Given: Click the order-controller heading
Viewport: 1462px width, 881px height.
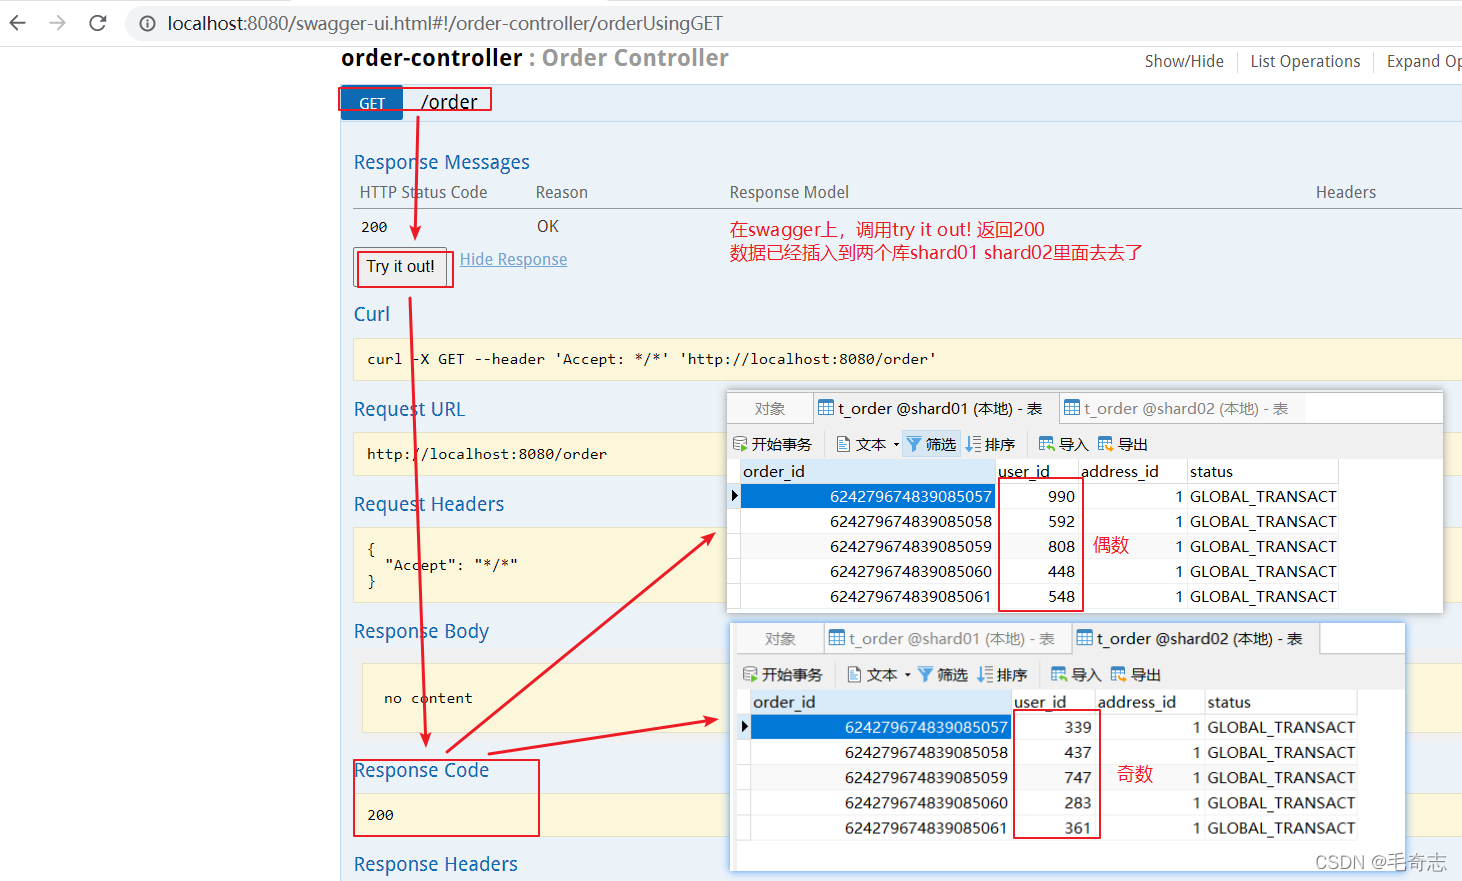Looking at the screenshot, I should [431, 58].
